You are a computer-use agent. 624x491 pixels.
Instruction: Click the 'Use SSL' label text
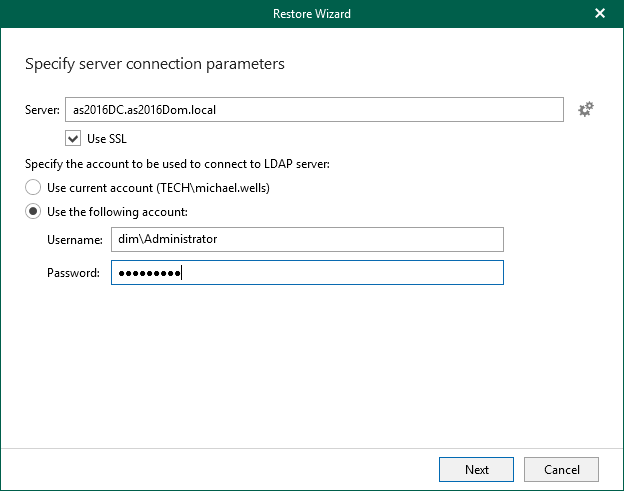click(107, 138)
